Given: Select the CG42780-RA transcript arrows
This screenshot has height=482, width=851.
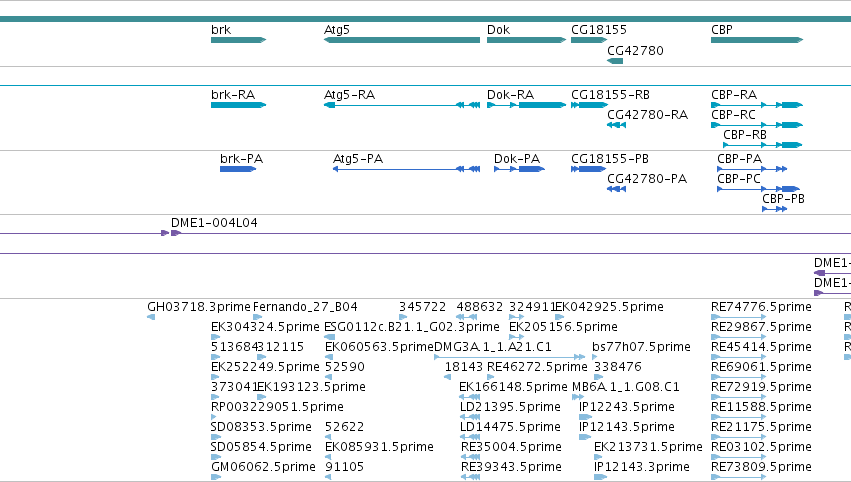Looking at the screenshot, I should tap(617, 125).
